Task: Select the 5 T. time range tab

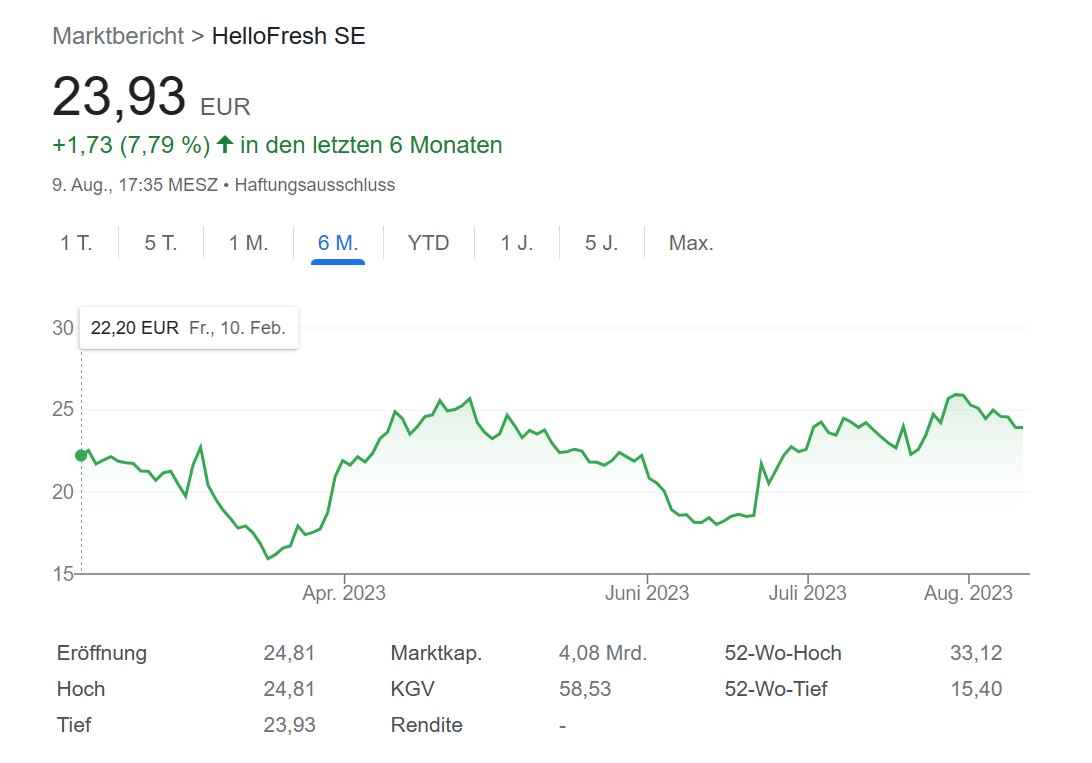Action: [161, 243]
